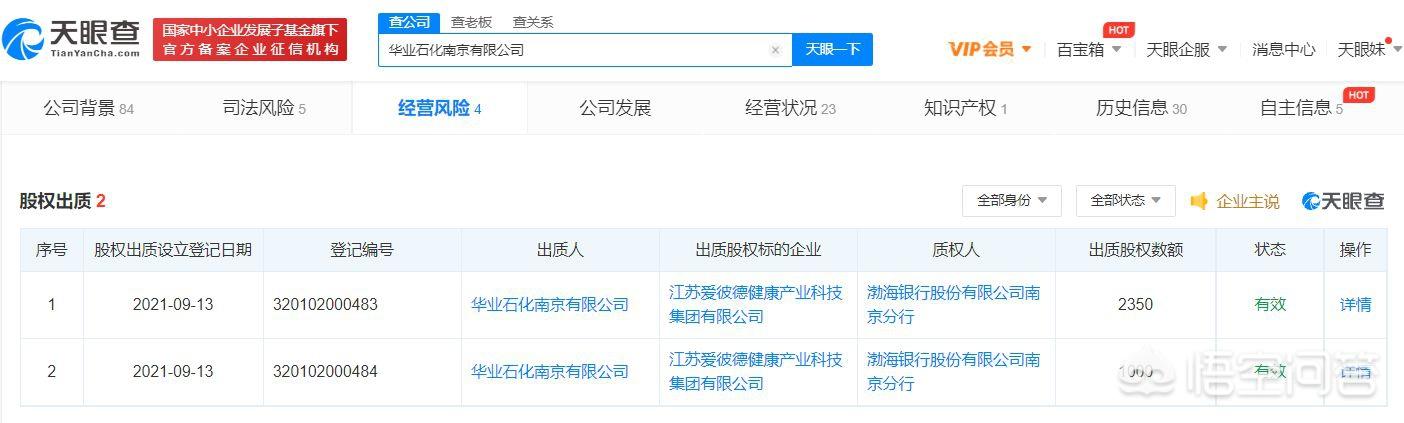Click the 企业主说 link
Screen dimensions: 1404x423
pyautogui.click(x=1248, y=201)
